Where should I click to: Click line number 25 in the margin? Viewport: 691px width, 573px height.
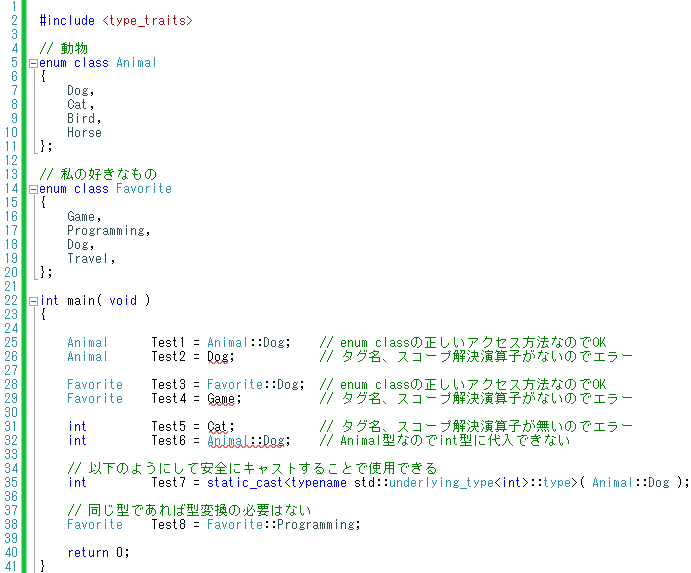coord(11,342)
